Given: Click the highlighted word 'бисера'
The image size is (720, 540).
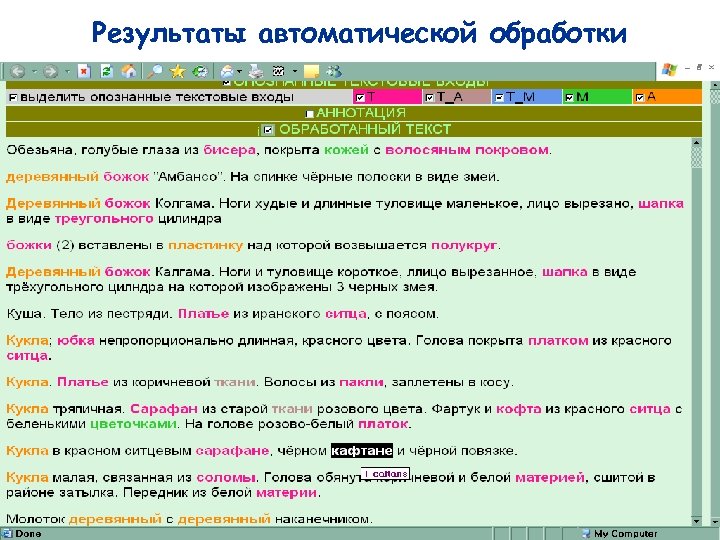Looking at the screenshot, I should 229,150.
